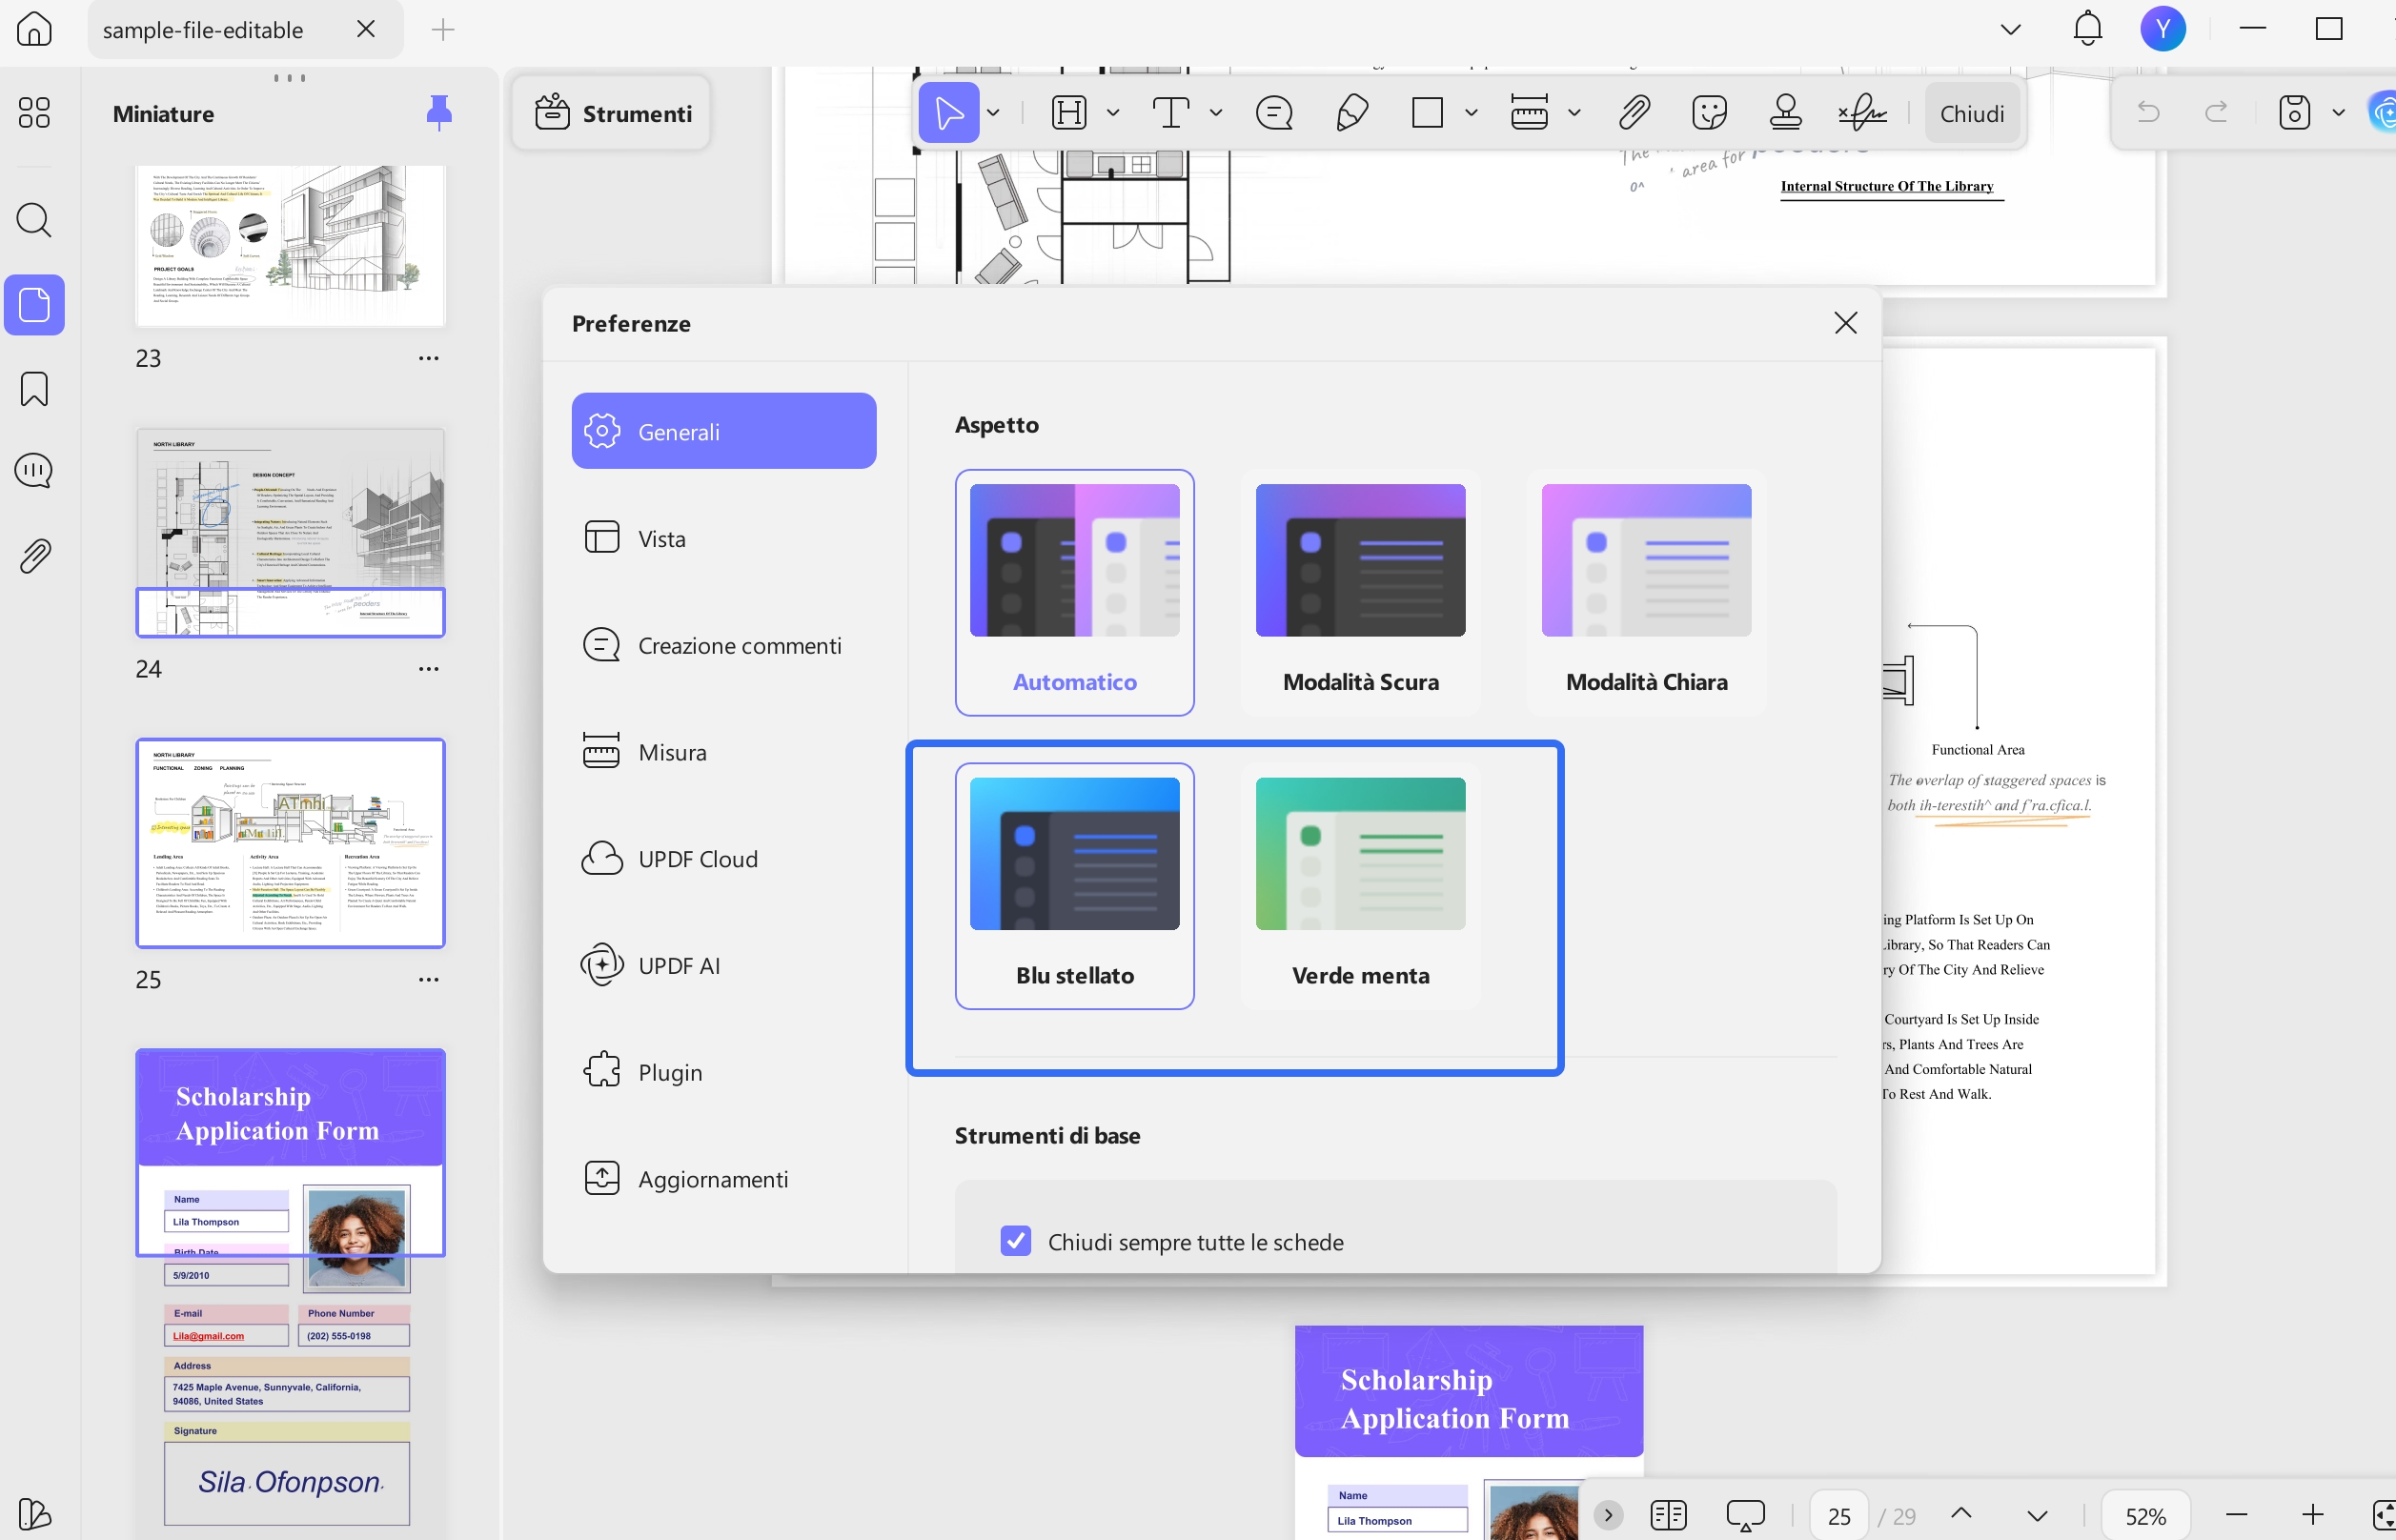This screenshot has height=1540, width=2396.
Task: Add a new tab with plus
Action: [443, 29]
